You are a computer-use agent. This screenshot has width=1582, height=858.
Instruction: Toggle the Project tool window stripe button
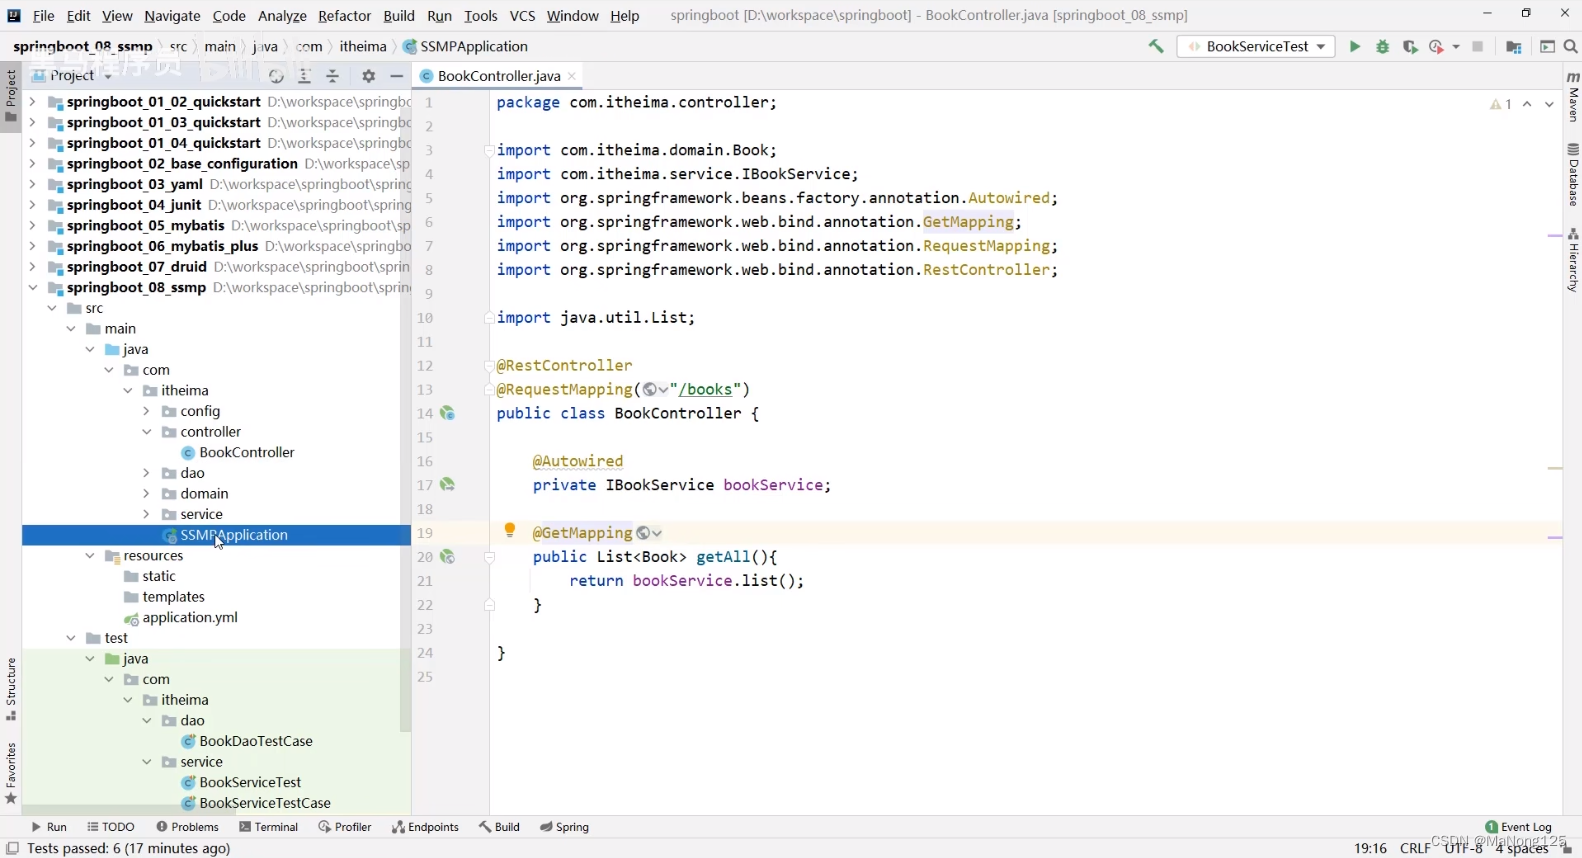click(11, 96)
